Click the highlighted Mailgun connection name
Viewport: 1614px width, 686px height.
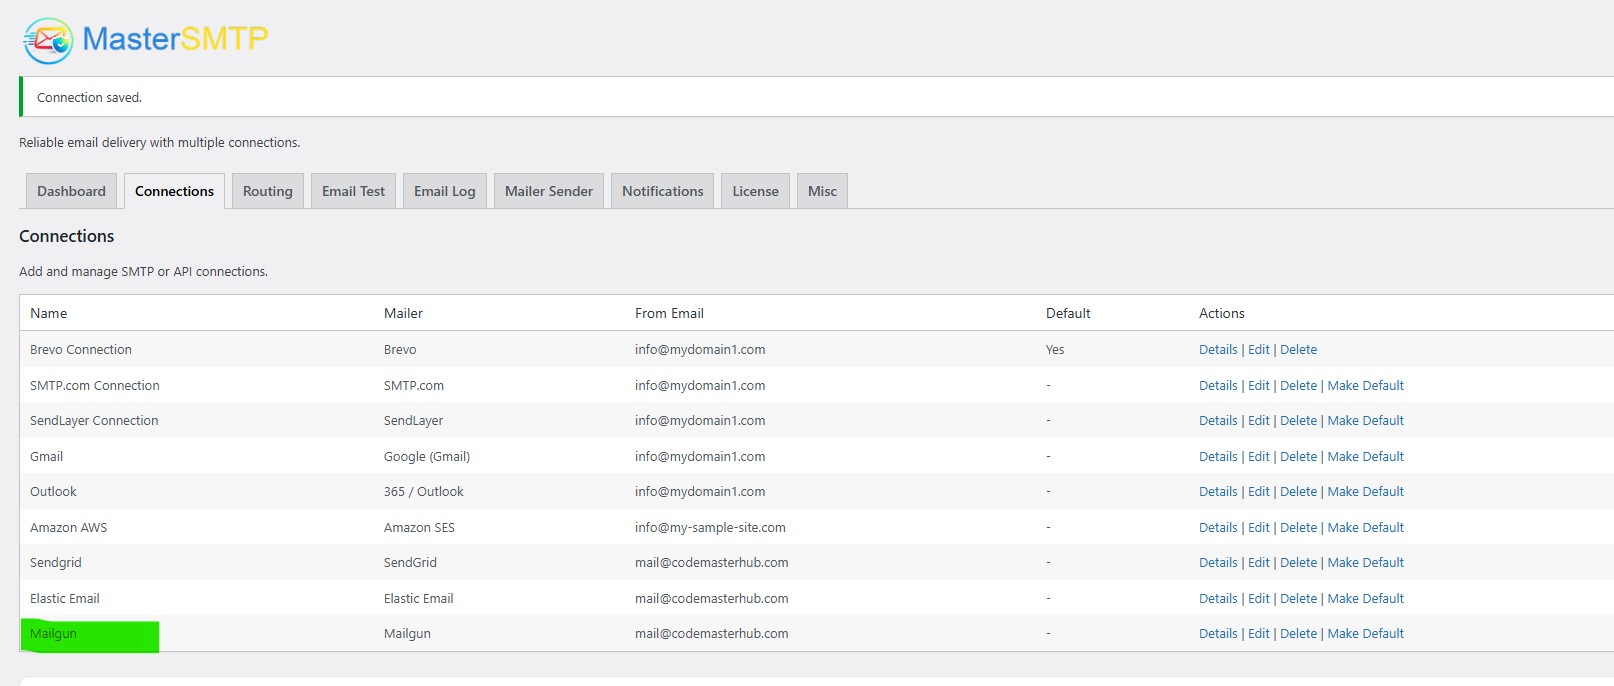[x=54, y=634]
